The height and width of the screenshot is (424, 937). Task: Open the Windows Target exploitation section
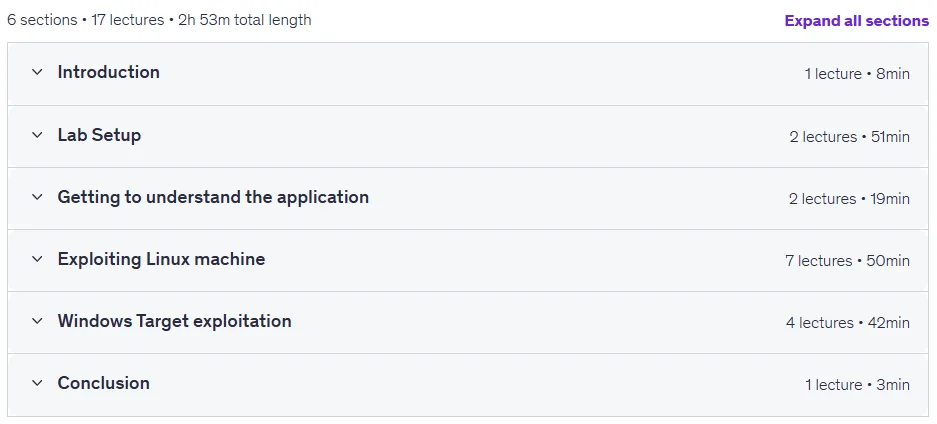click(174, 321)
